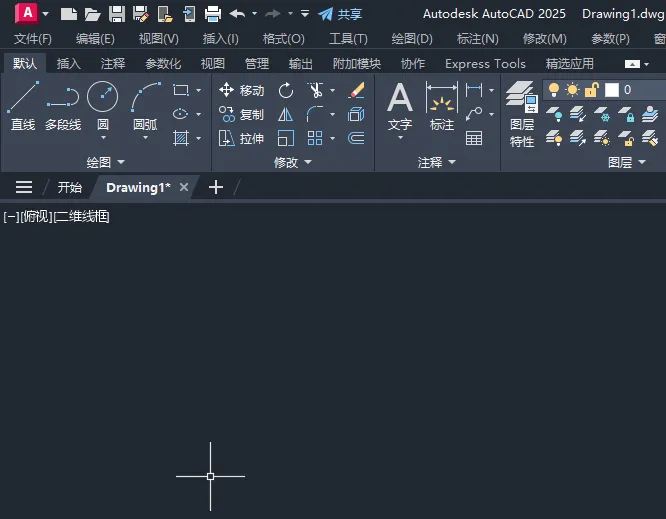Switch to the Insert (插入) ribbon tab
This screenshot has height=519, width=666.
(69, 63)
